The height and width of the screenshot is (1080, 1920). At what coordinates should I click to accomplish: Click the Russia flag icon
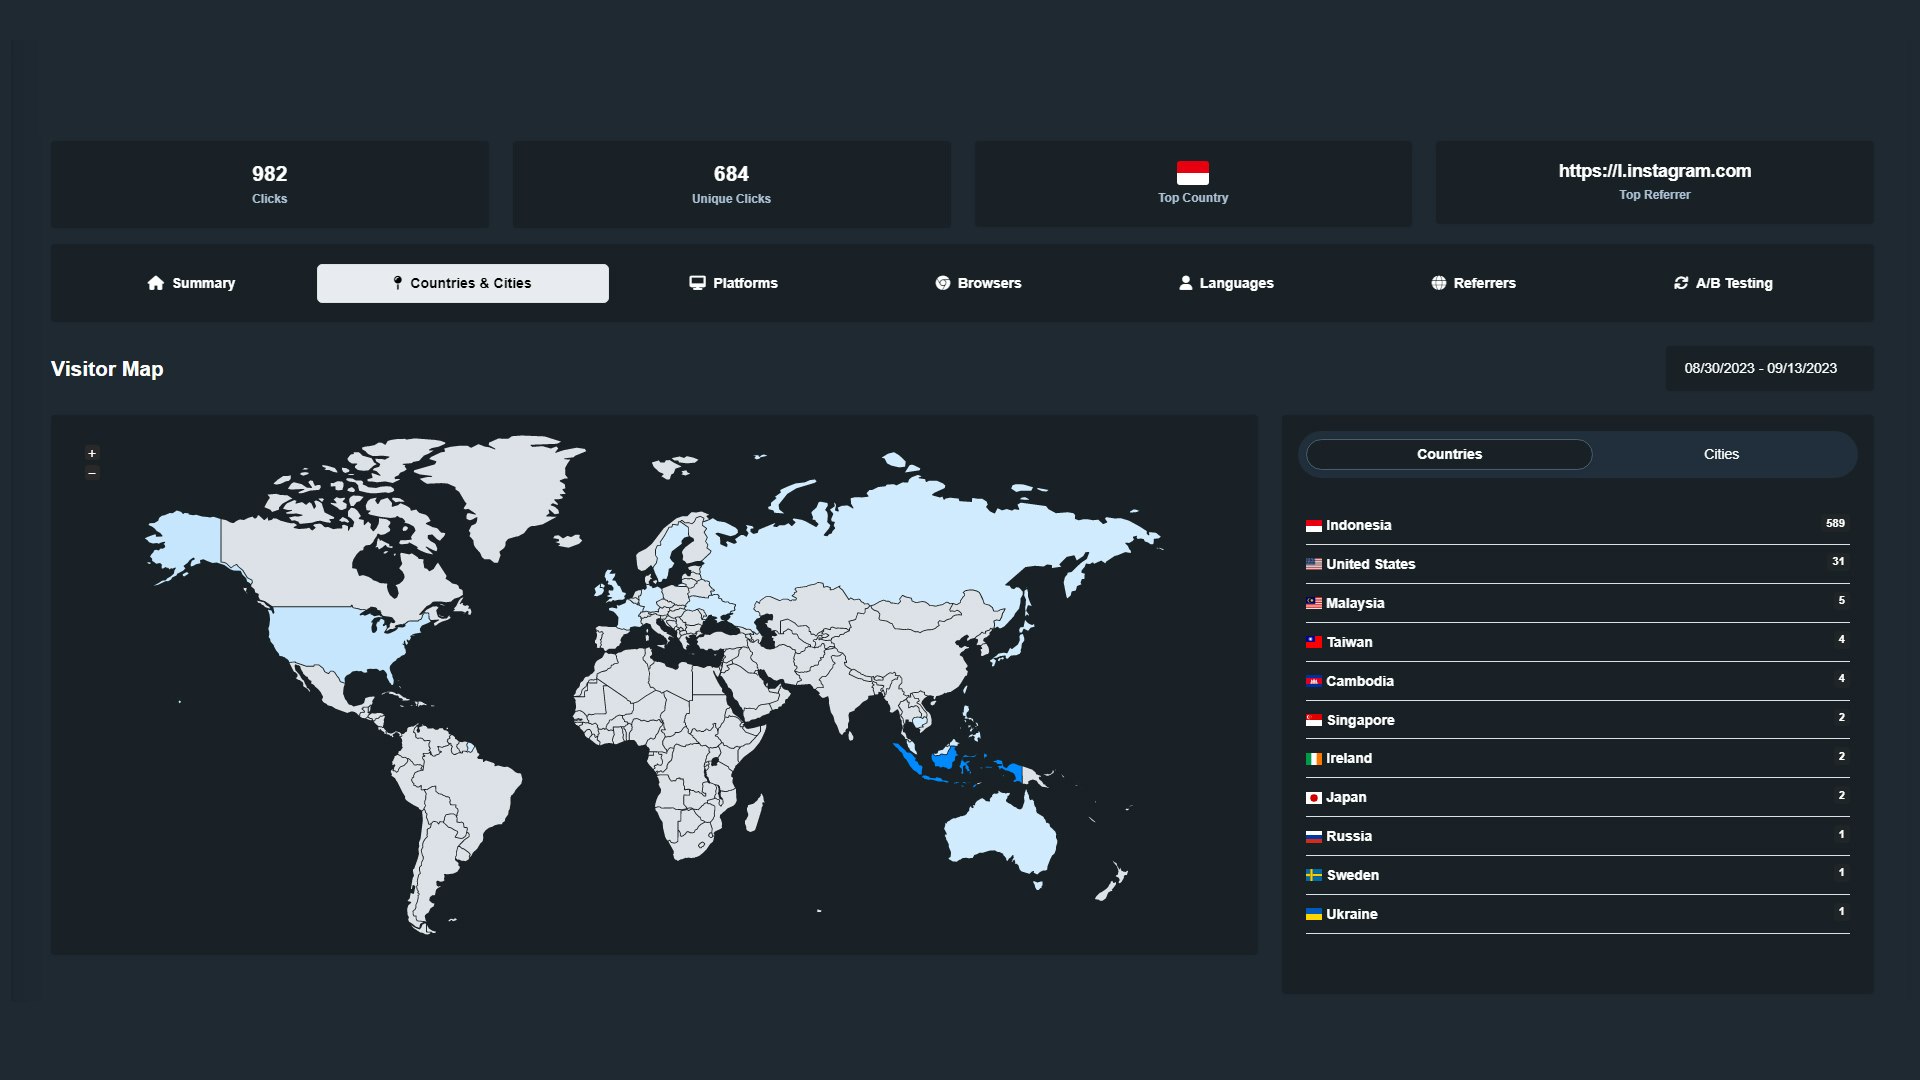[1314, 837]
